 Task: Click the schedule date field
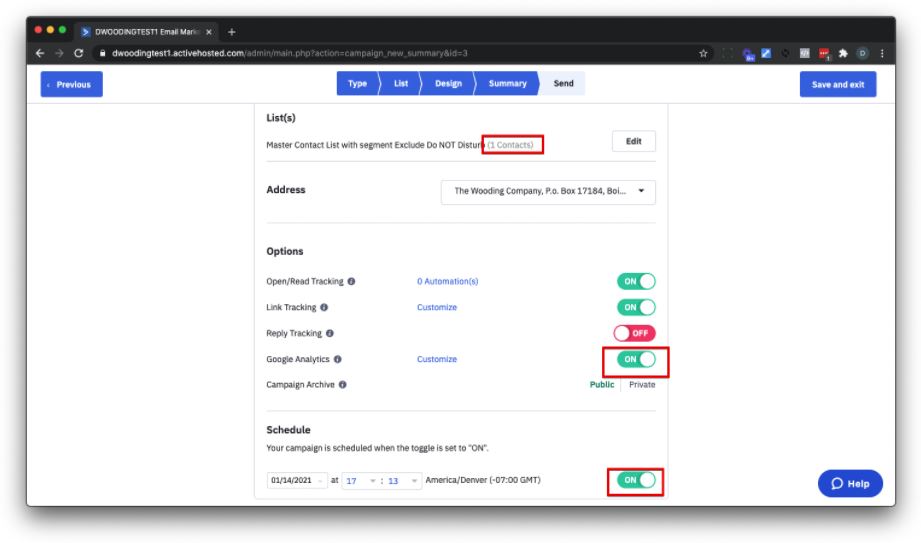click(x=291, y=481)
